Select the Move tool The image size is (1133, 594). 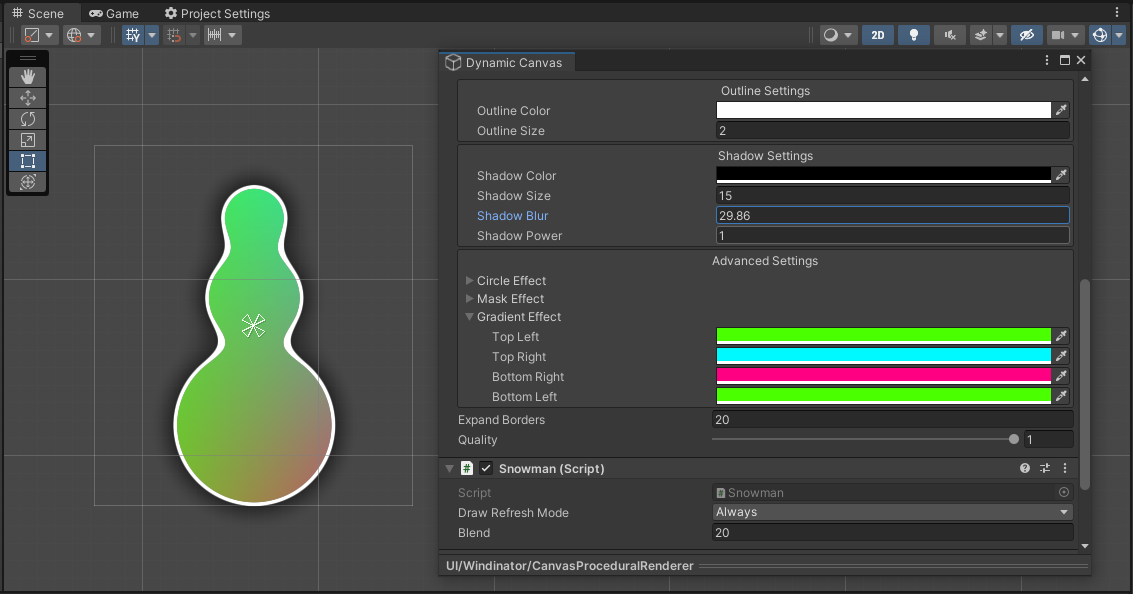pyautogui.click(x=27, y=98)
